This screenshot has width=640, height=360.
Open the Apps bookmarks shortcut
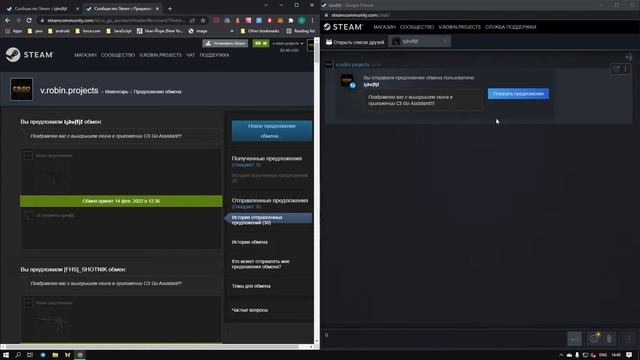click(14, 31)
